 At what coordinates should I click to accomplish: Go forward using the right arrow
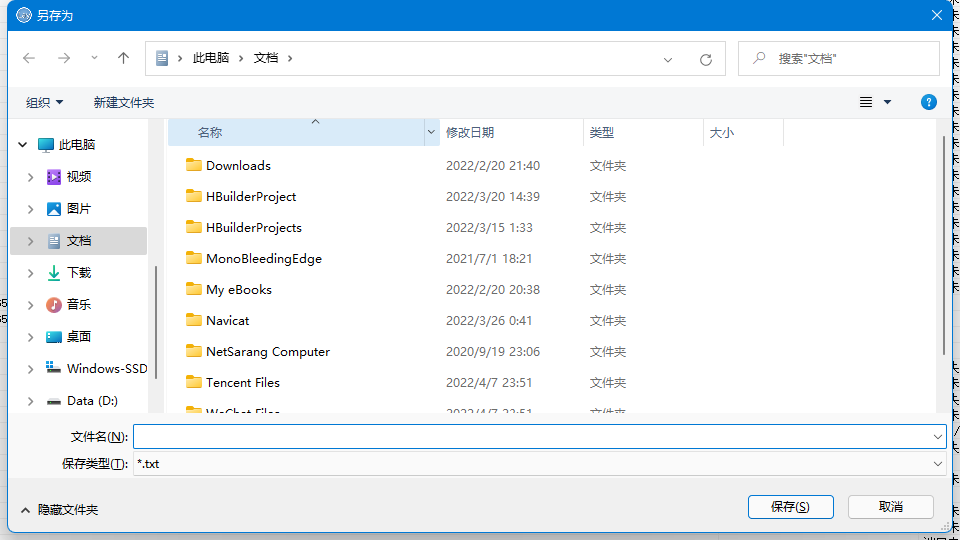point(64,58)
